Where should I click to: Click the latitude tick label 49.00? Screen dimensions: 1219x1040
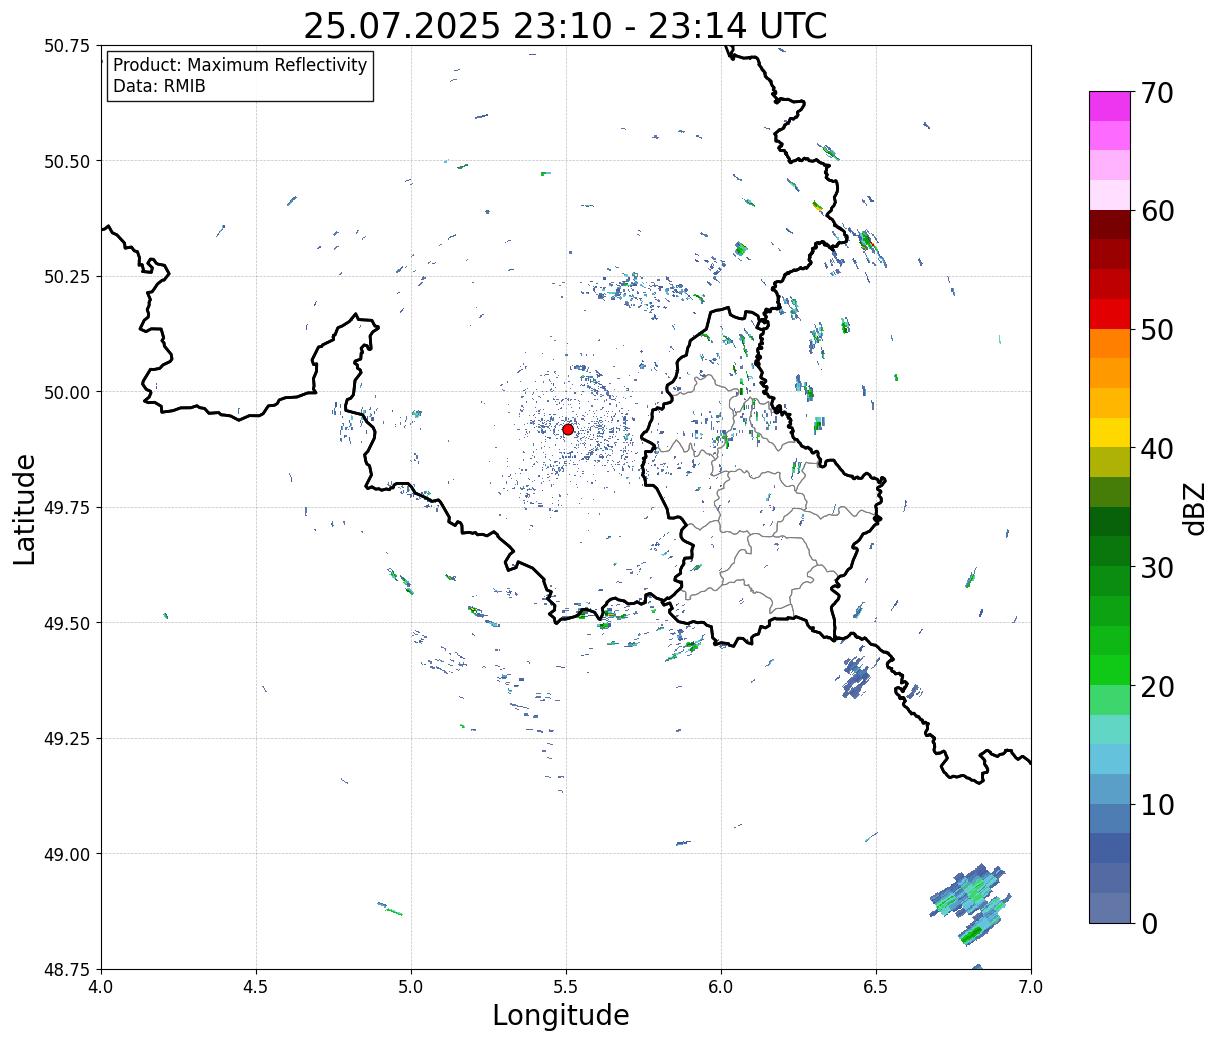coord(67,854)
